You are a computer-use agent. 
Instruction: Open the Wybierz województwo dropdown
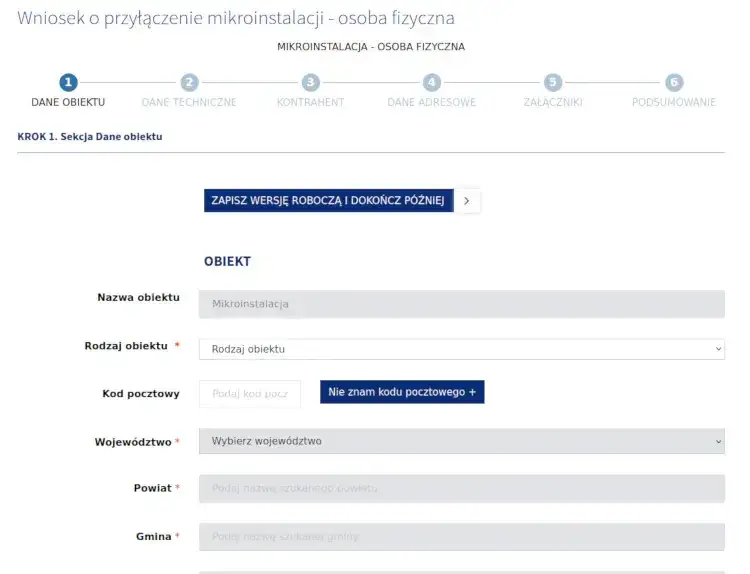click(x=462, y=441)
